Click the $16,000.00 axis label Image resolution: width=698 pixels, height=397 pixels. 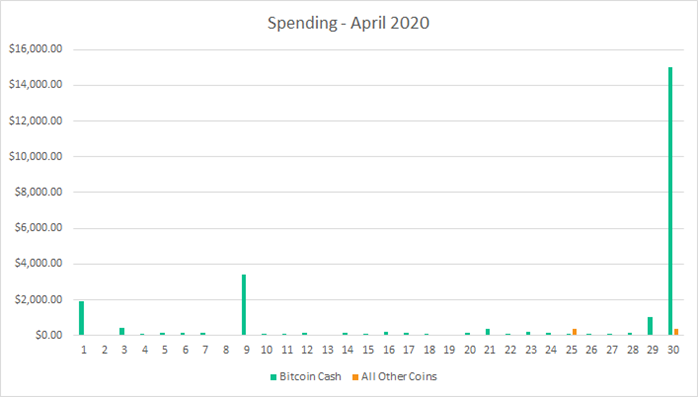tap(36, 49)
